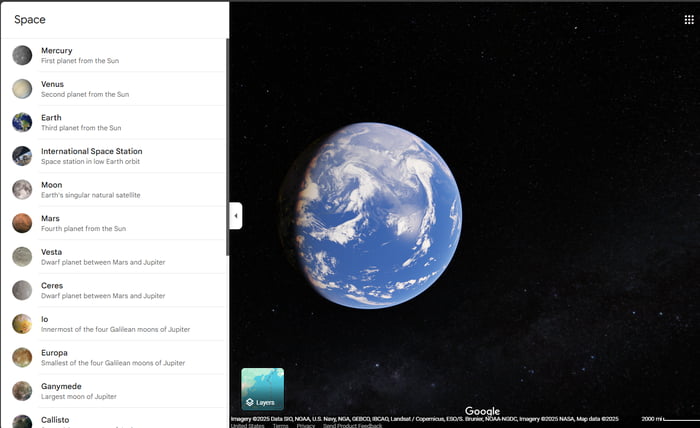
Task: Toggle the 2000 mi map scale units
Action: (670, 419)
